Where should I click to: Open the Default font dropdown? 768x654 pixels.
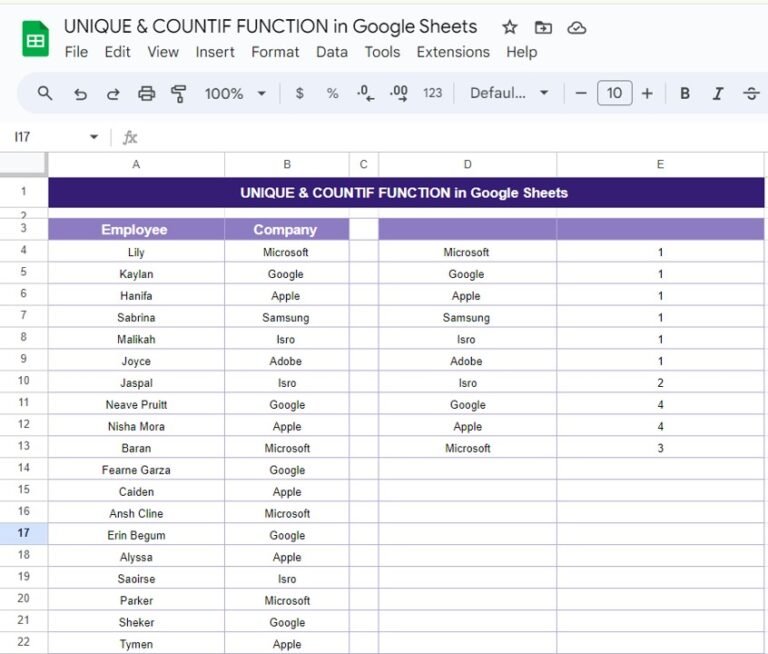click(x=509, y=93)
